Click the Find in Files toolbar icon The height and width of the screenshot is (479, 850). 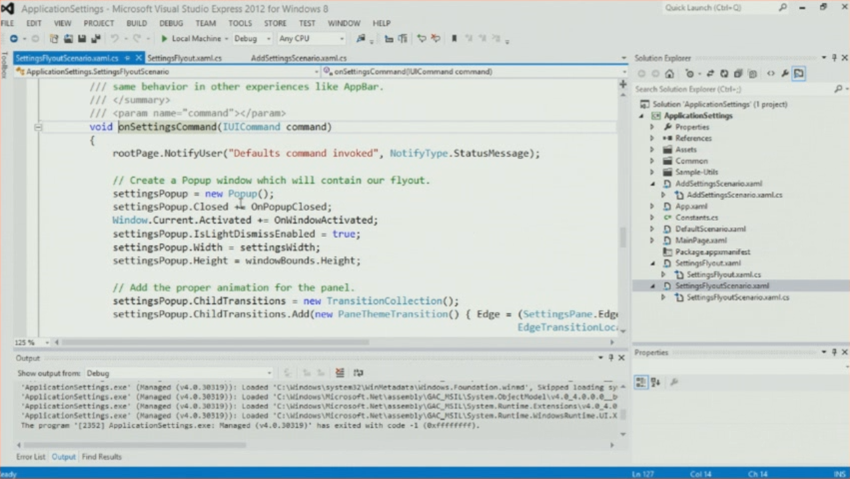[360, 38]
